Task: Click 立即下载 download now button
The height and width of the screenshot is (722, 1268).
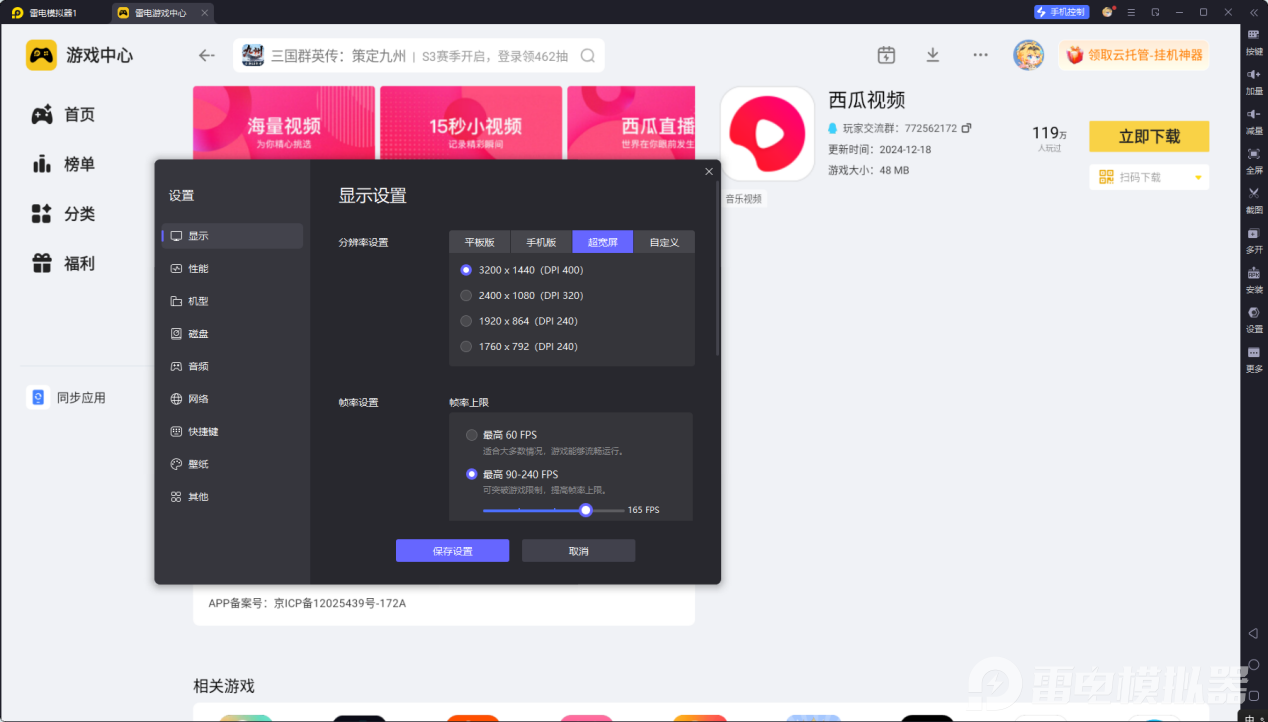Action: pos(1149,136)
